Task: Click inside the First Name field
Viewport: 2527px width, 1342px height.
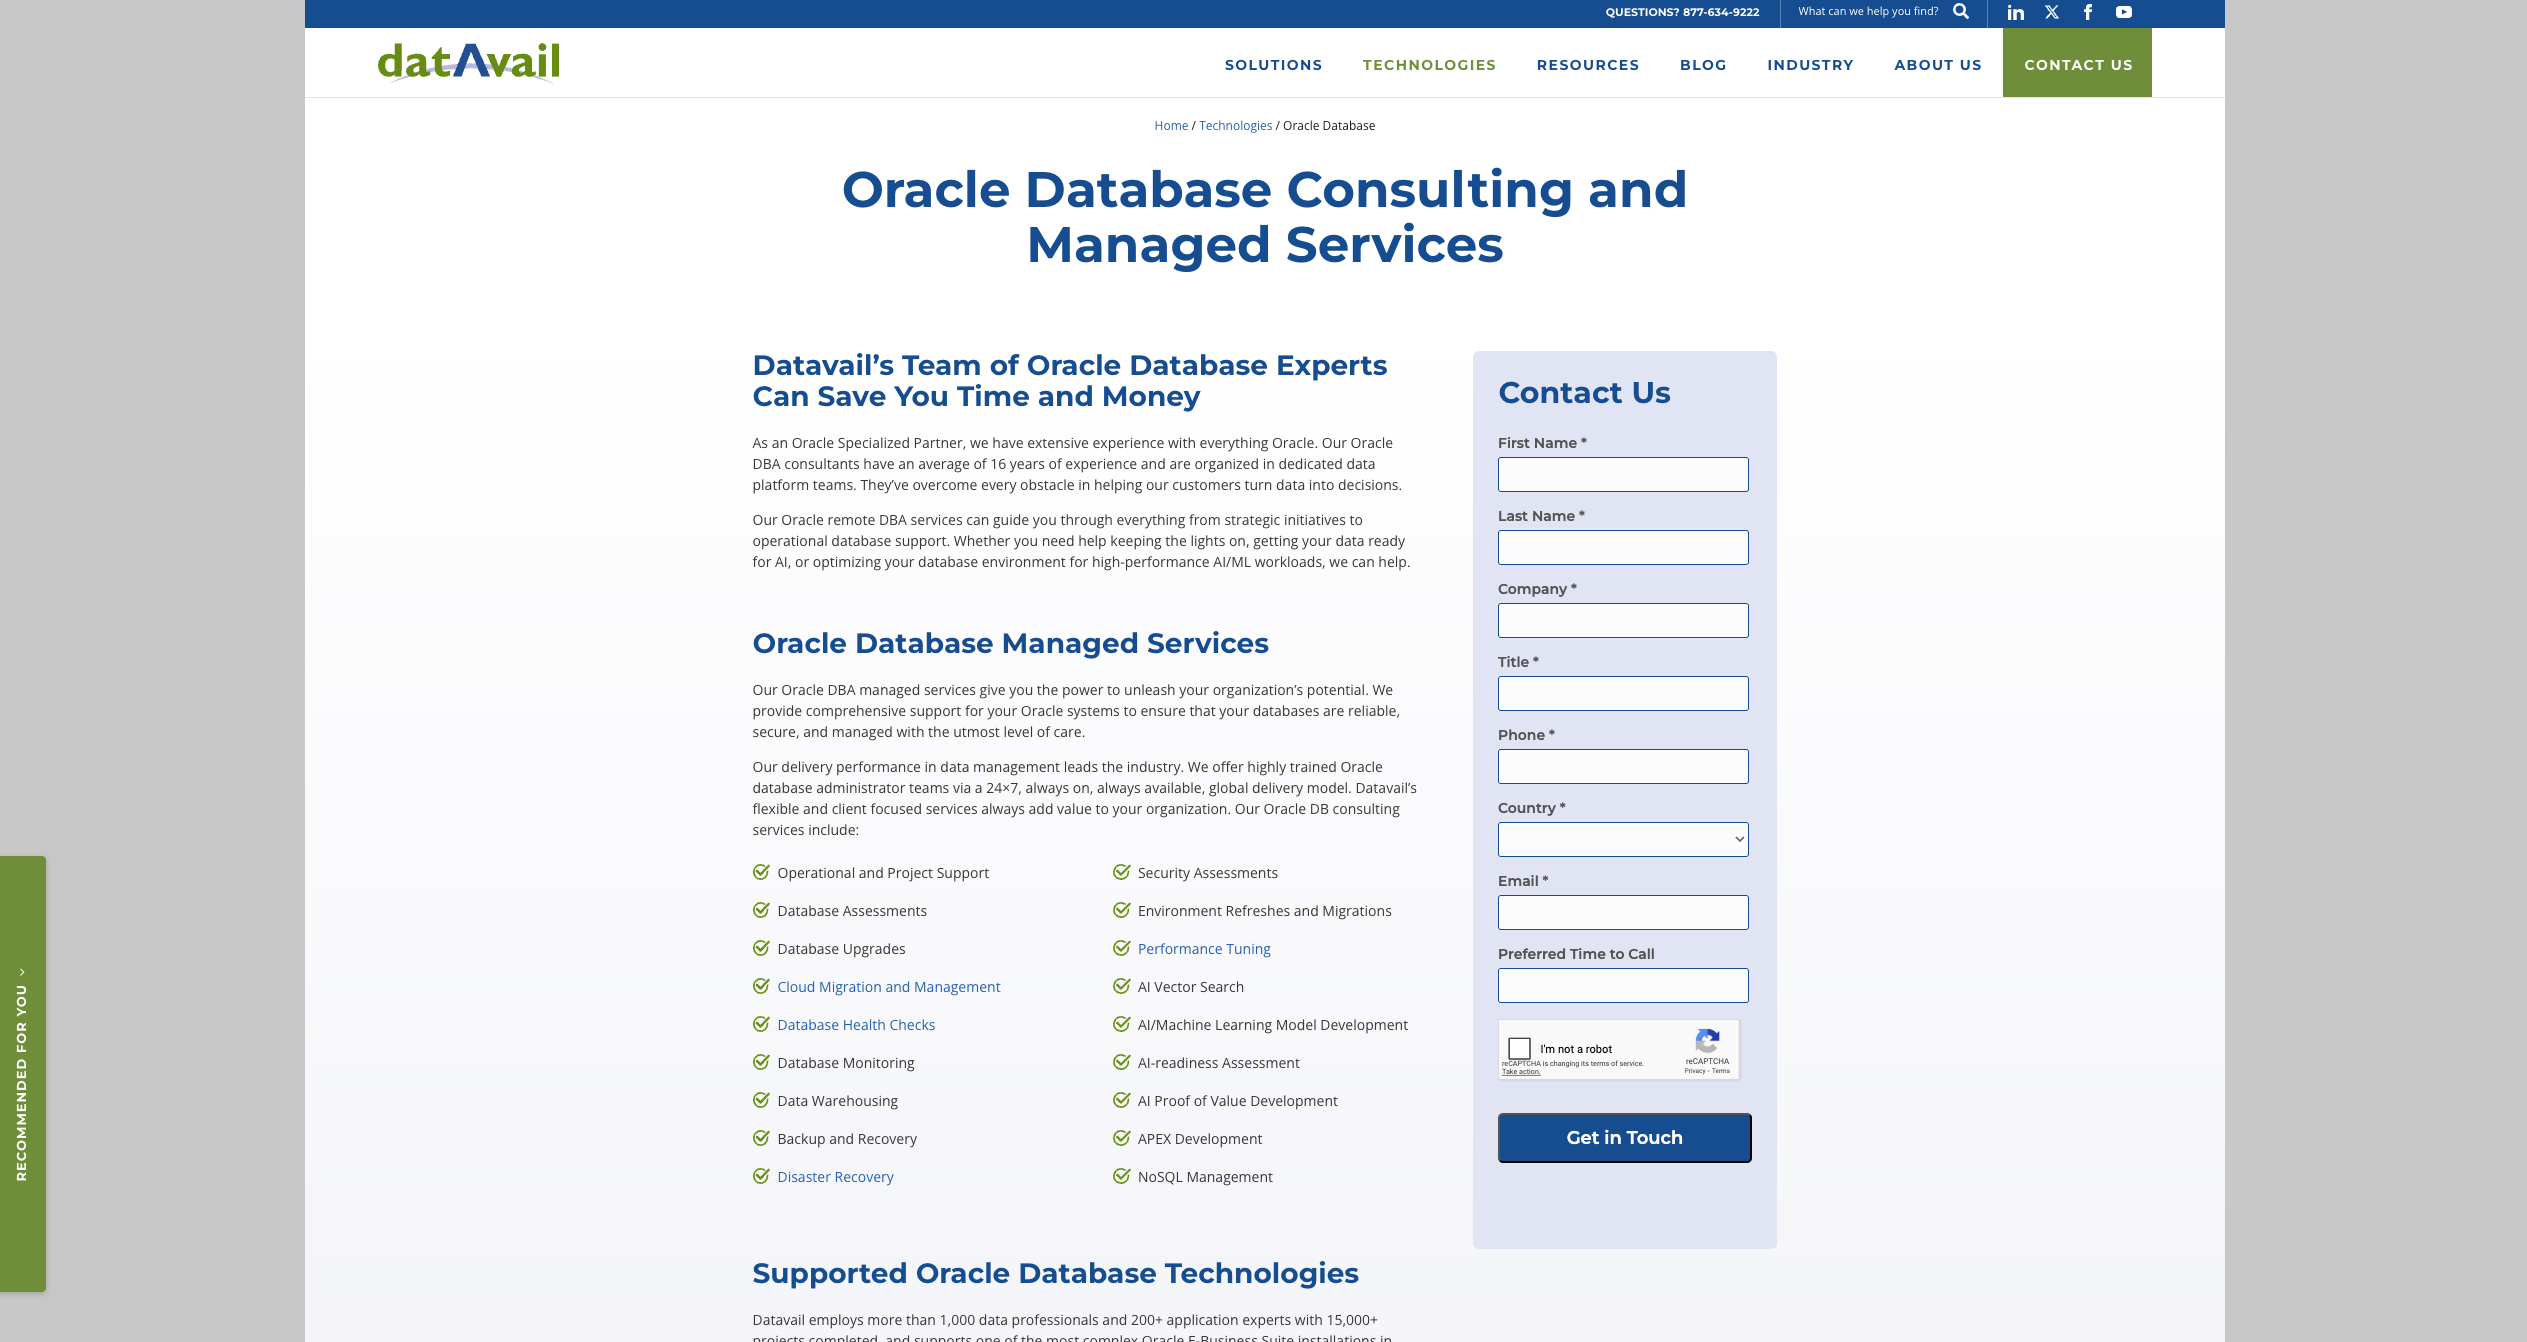Action: click(x=1622, y=474)
